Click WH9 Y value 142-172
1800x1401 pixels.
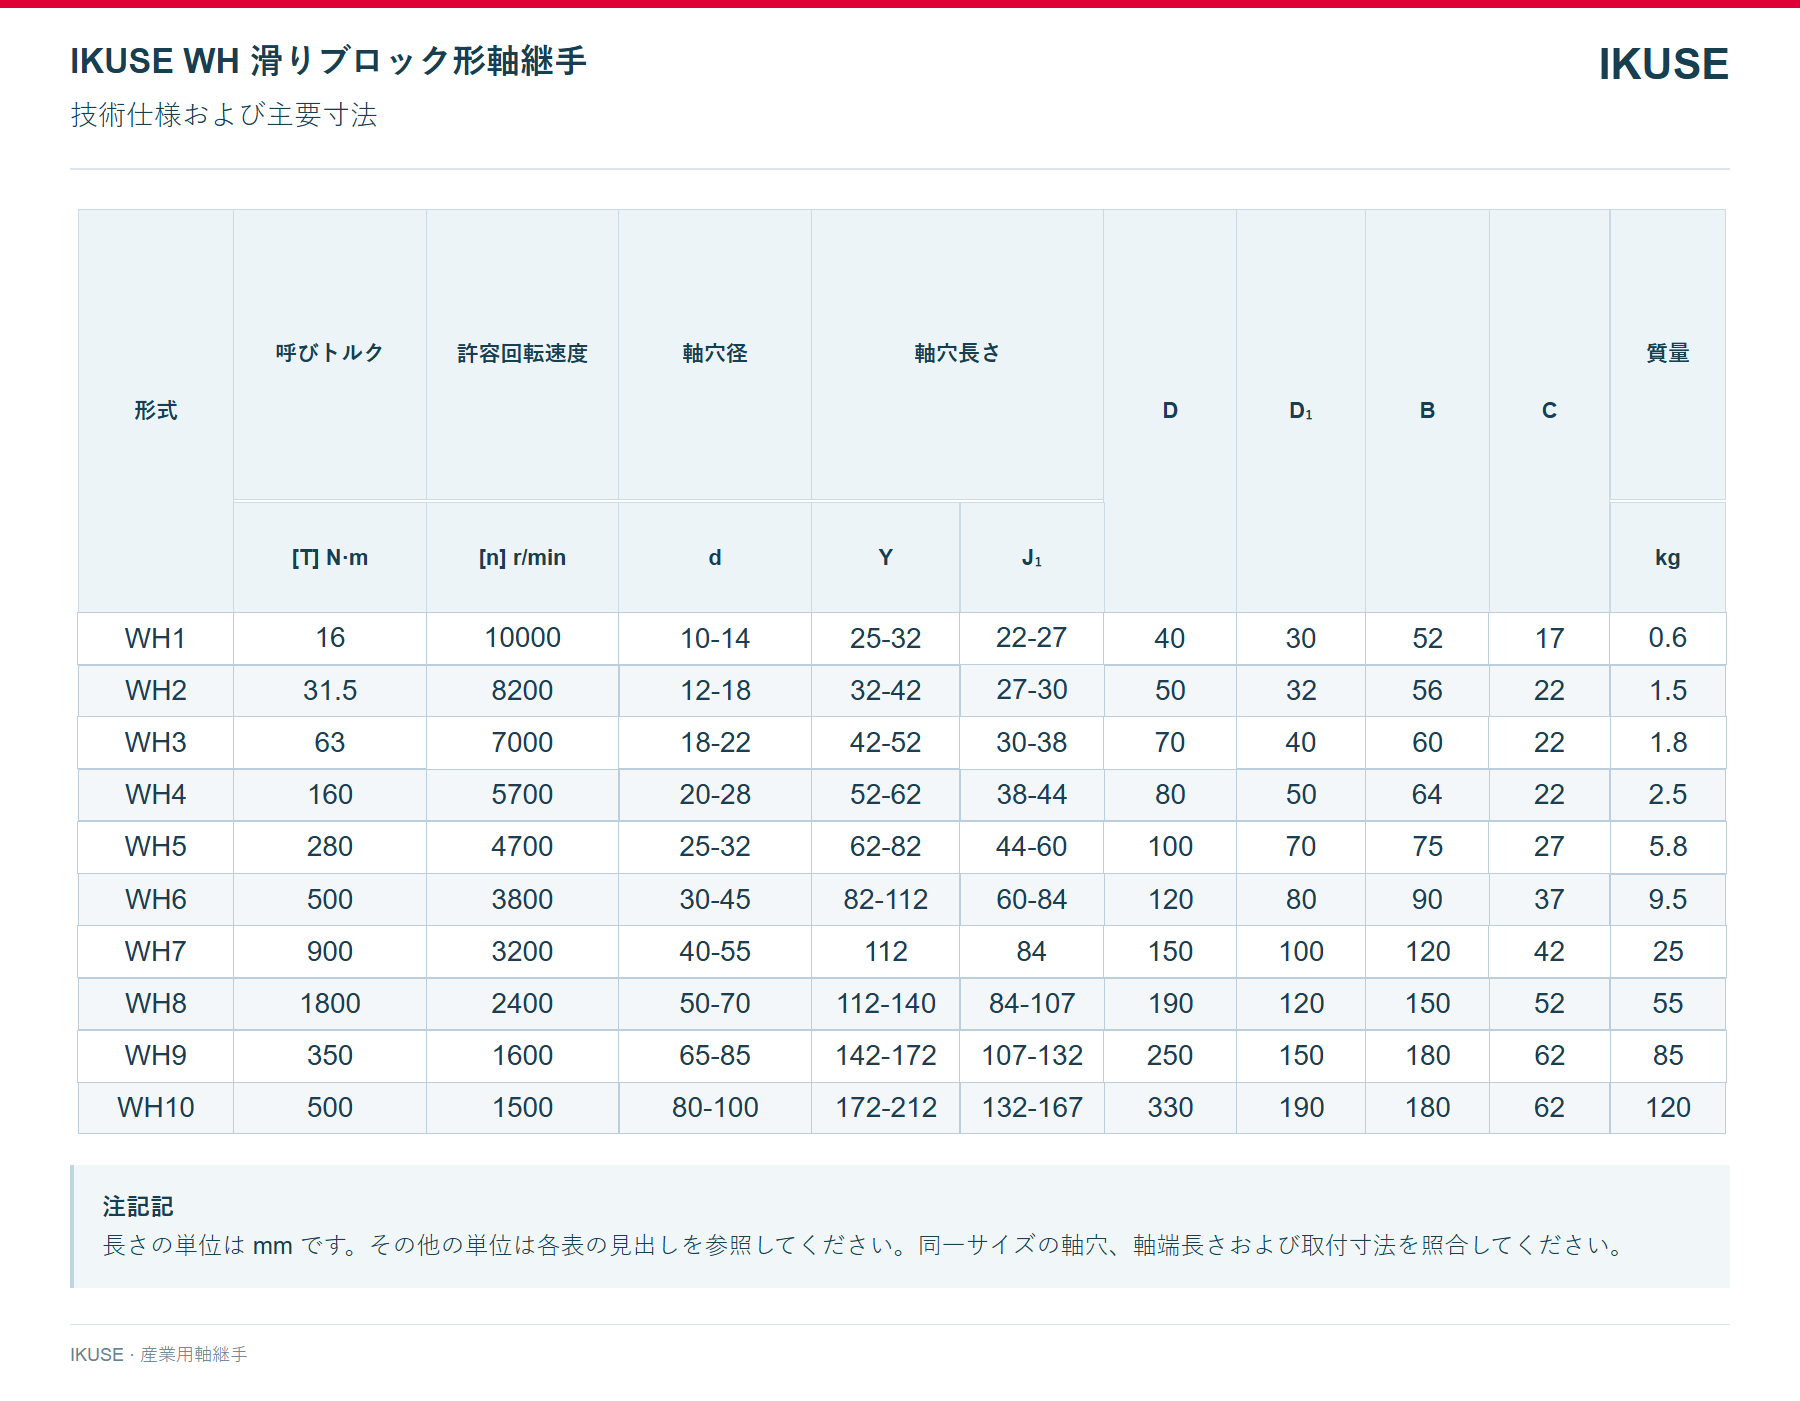886,1055
